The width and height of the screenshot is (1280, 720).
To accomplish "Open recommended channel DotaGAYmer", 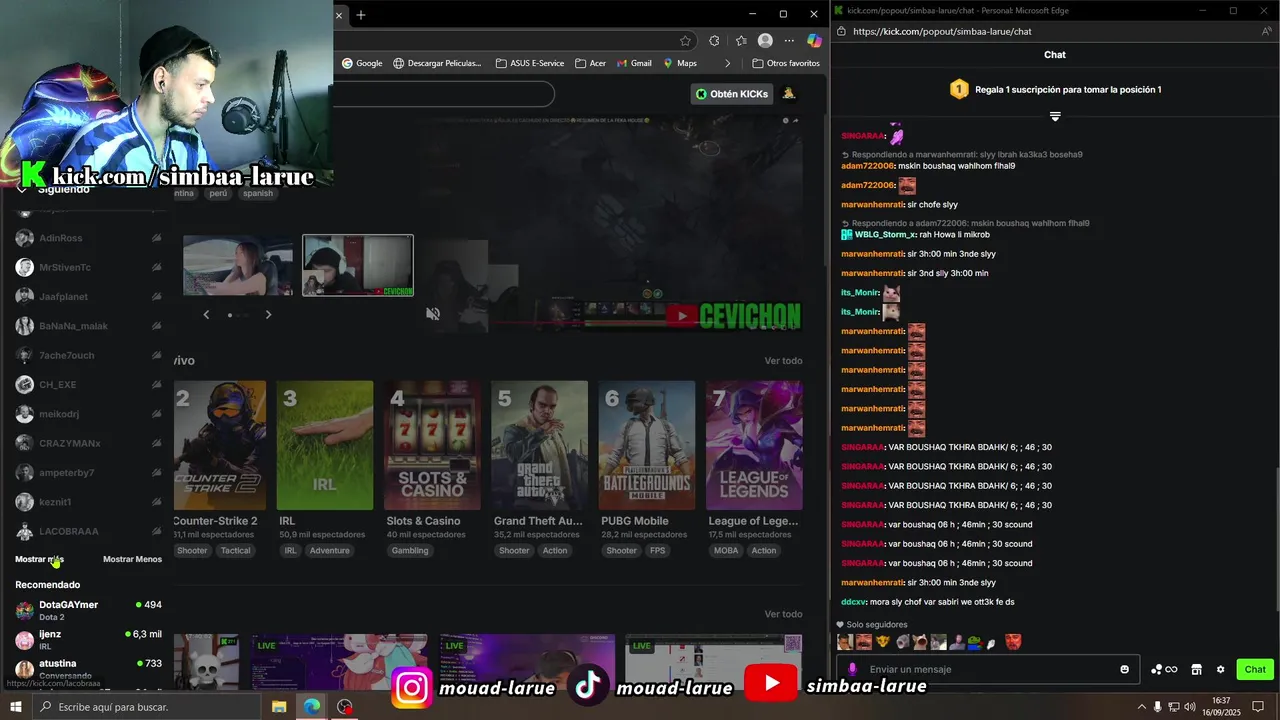I will coord(88,609).
